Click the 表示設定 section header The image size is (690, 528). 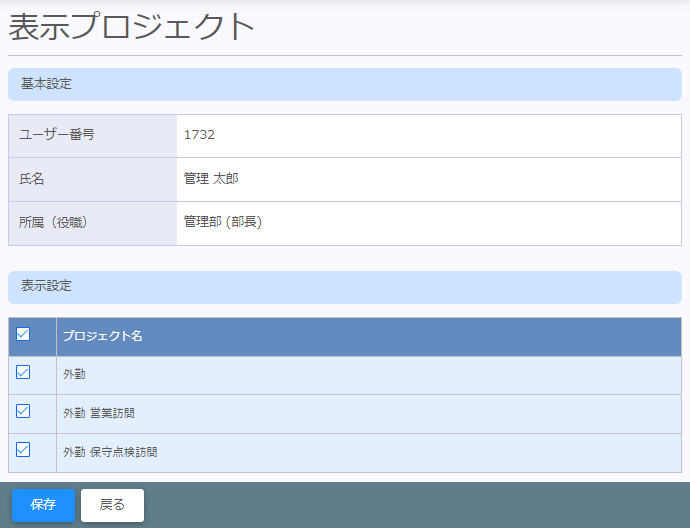coord(46,286)
